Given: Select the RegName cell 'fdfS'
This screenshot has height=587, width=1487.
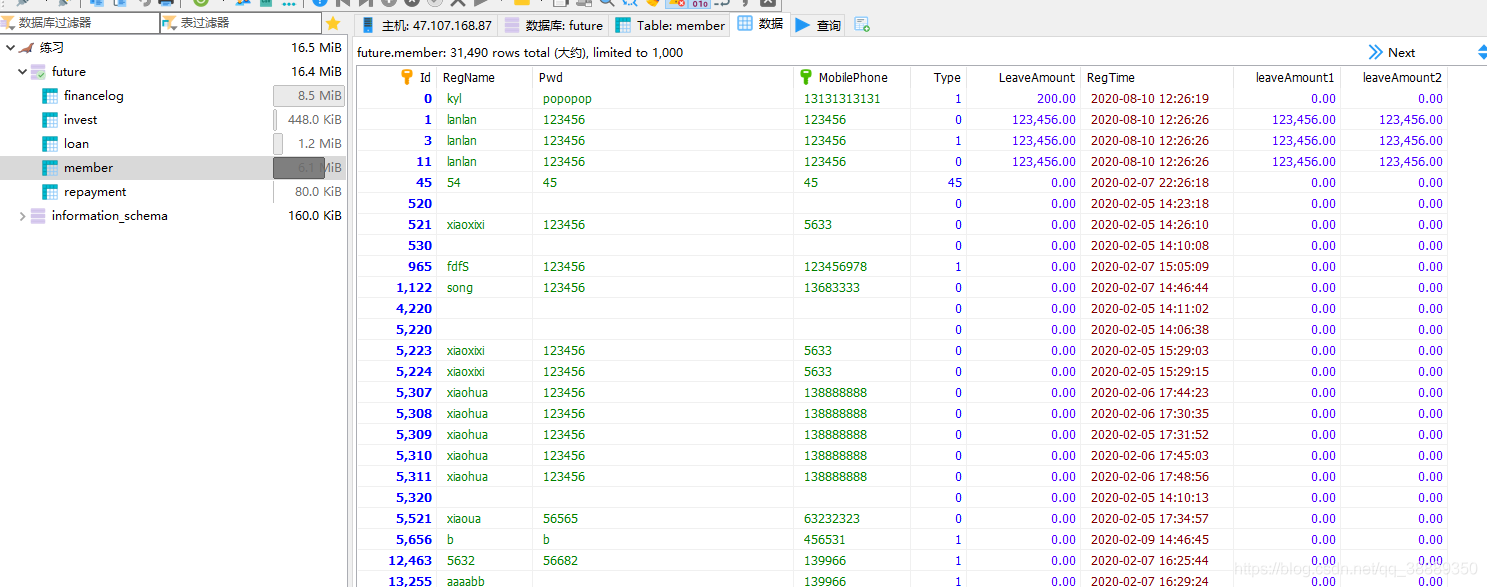Looking at the screenshot, I should pos(458,267).
